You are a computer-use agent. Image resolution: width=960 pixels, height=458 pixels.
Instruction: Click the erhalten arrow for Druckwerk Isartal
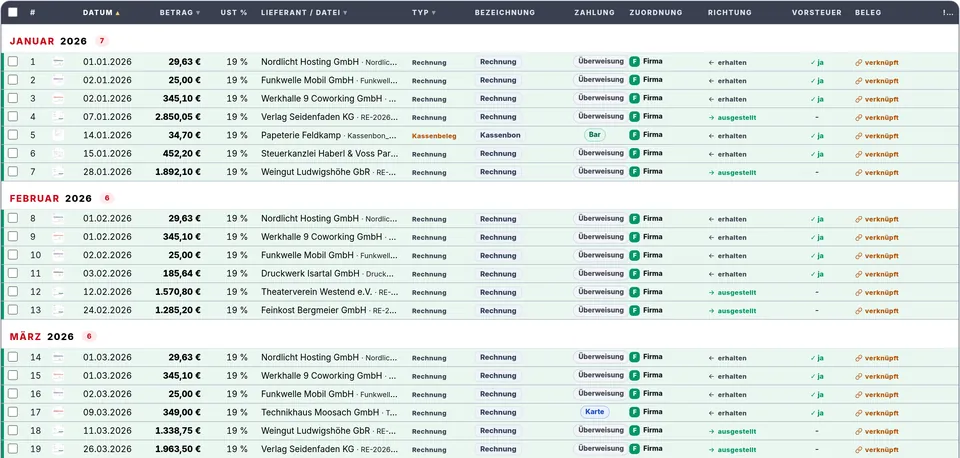click(x=711, y=274)
